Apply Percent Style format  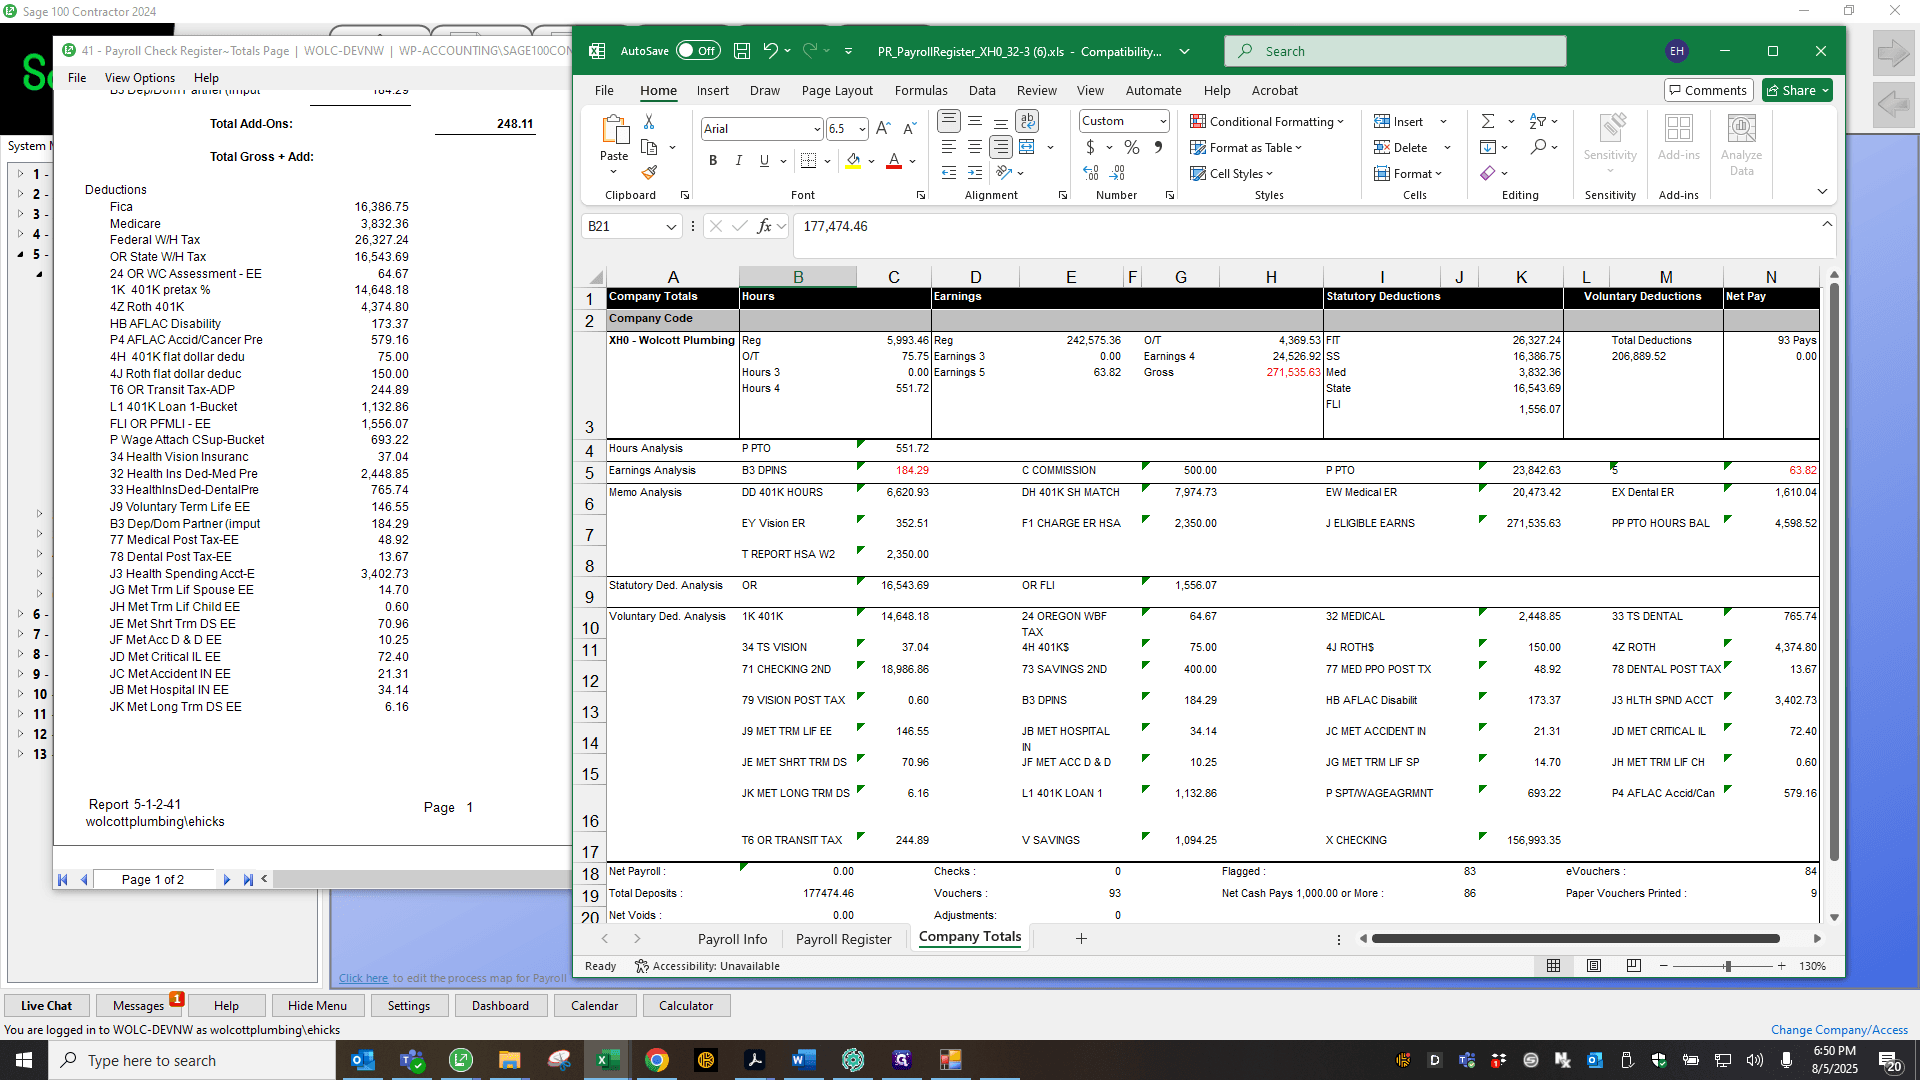tap(1132, 147)
